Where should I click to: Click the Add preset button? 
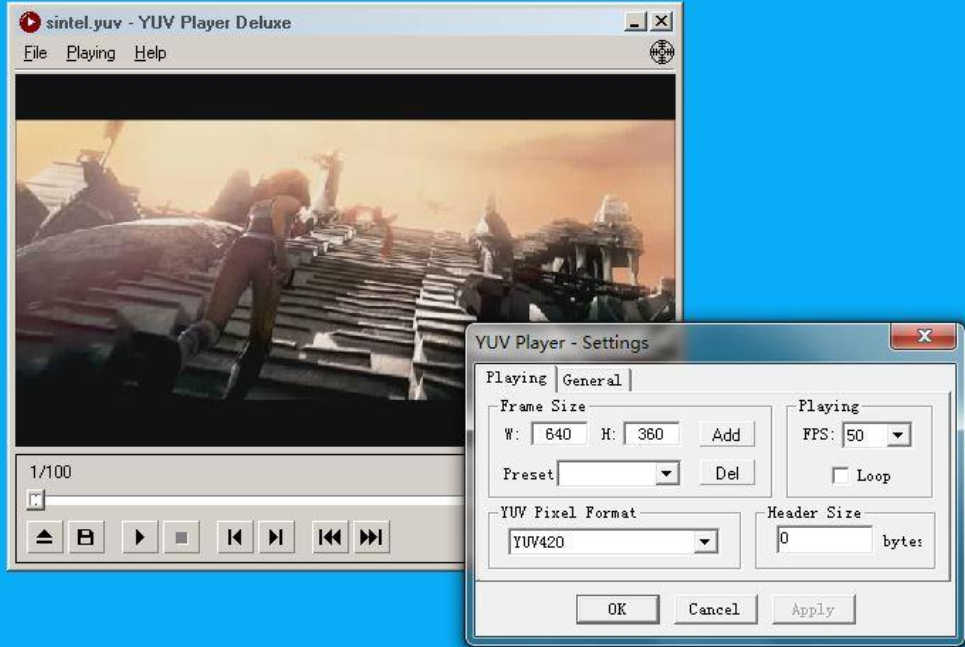coord(726,435)
